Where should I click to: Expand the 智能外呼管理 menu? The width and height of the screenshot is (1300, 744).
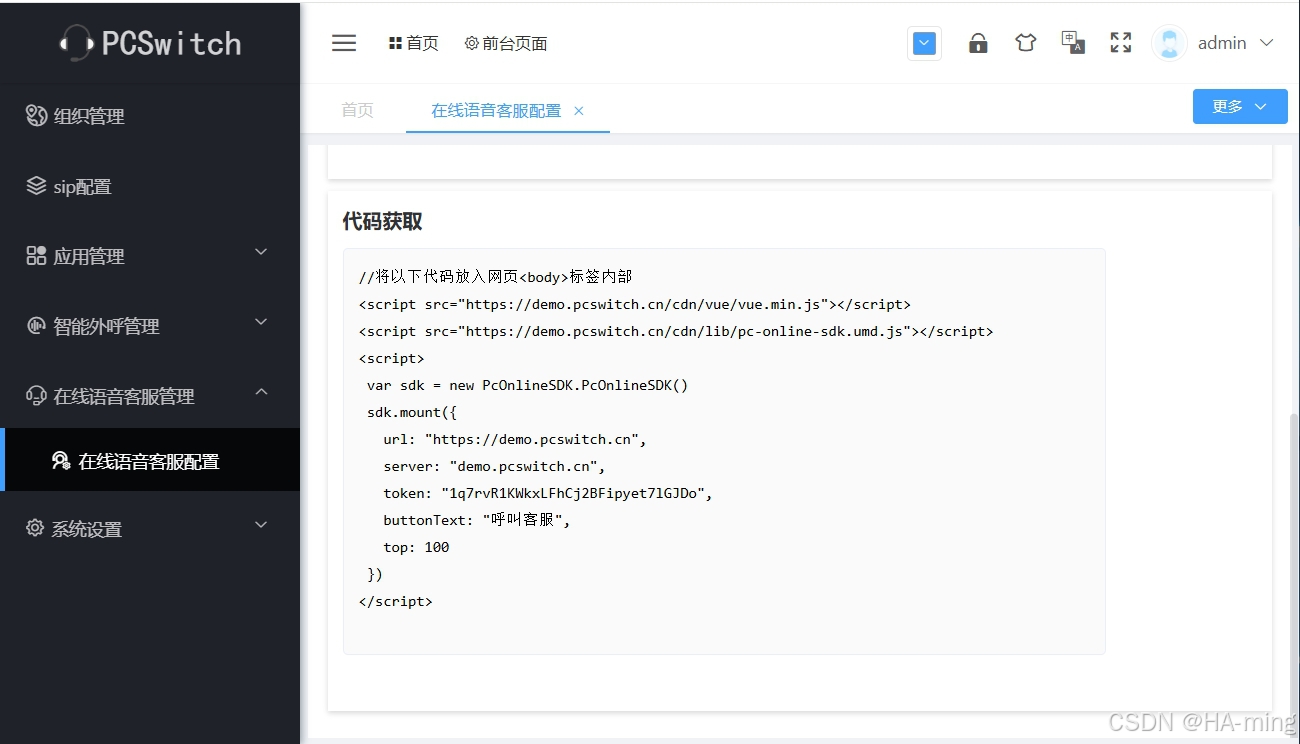pos(150,326)
